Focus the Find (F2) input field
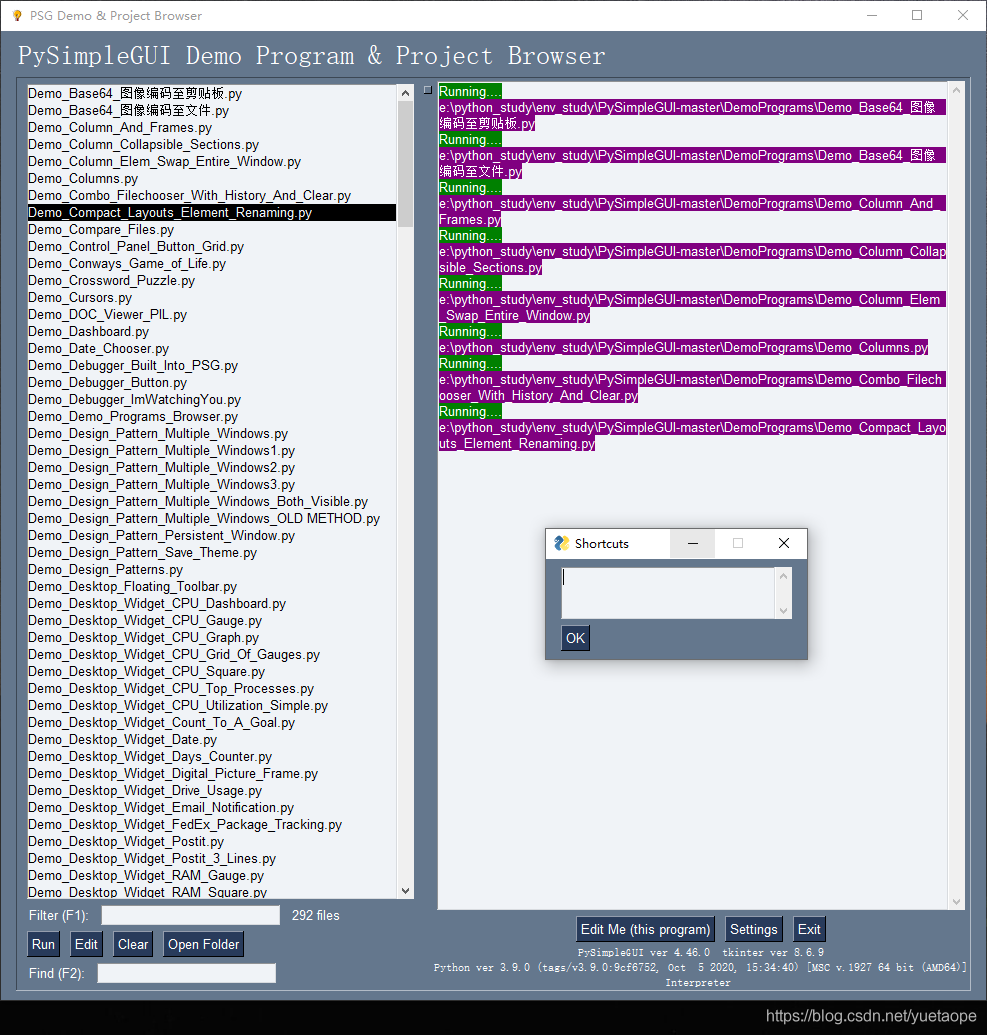Viewport: 987px width, 1035px height. tap(187, 973)
